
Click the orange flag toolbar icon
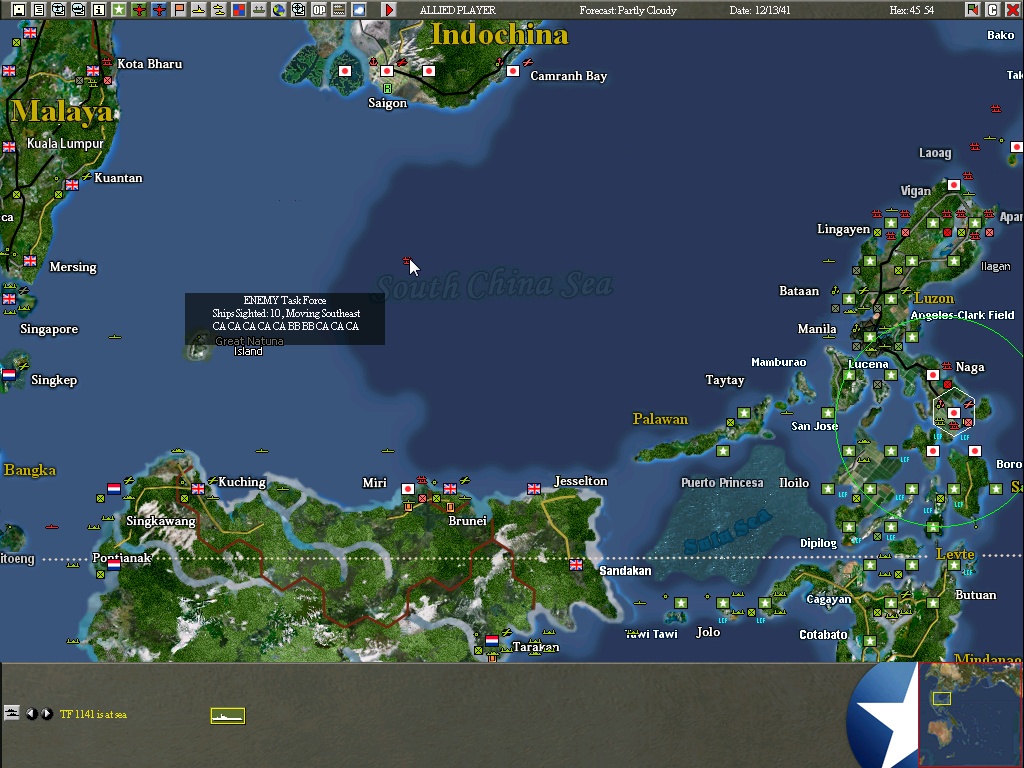pos(179,10)
